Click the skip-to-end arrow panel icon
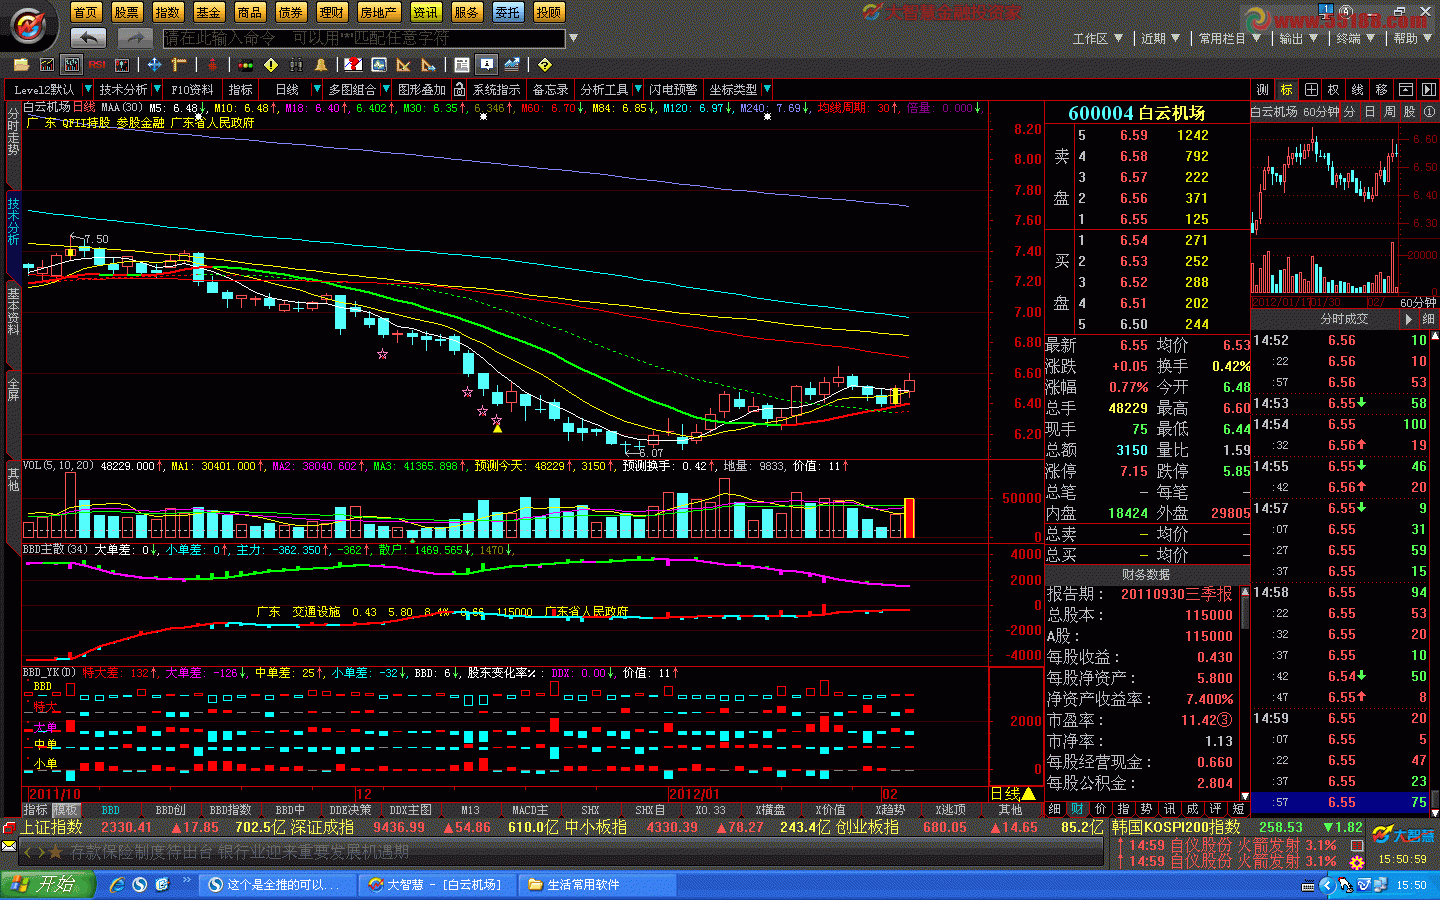 click(x=1428, y=89)
